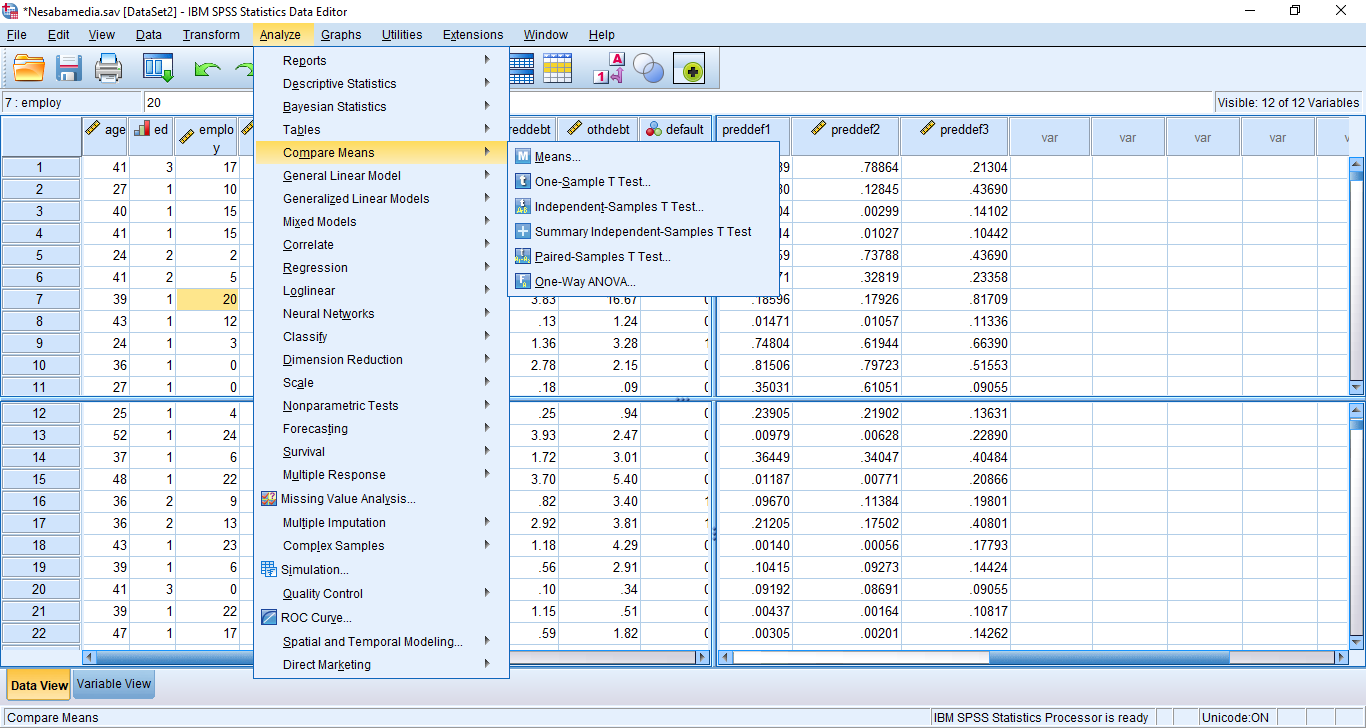
Task: Click the Save file floppy disk icon
Action: coord(69,69)
